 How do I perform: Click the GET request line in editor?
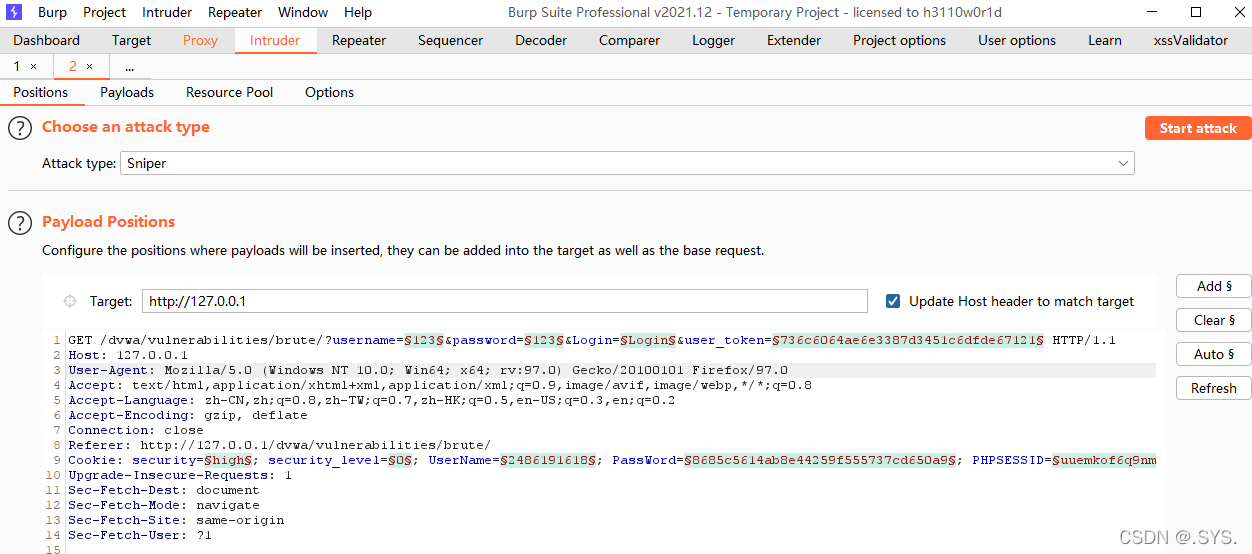point(591,340)
